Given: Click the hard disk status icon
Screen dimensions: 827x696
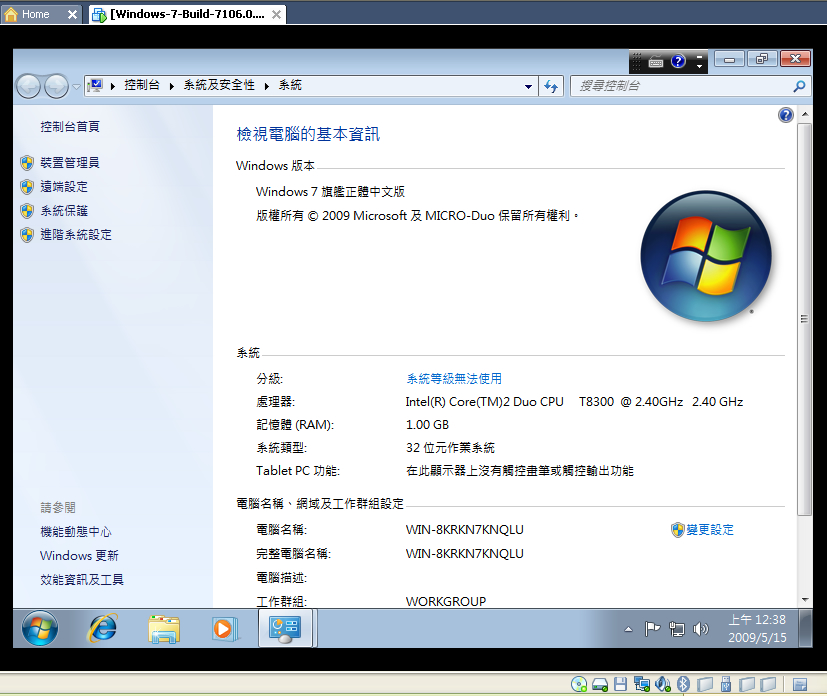Looking at the screenshot, I should 600,684.
